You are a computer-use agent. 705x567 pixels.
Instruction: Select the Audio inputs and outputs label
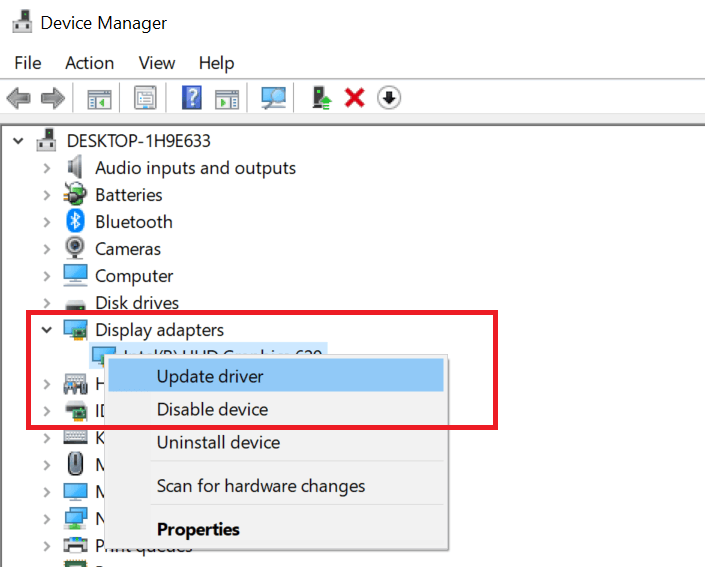click(196, 168)
